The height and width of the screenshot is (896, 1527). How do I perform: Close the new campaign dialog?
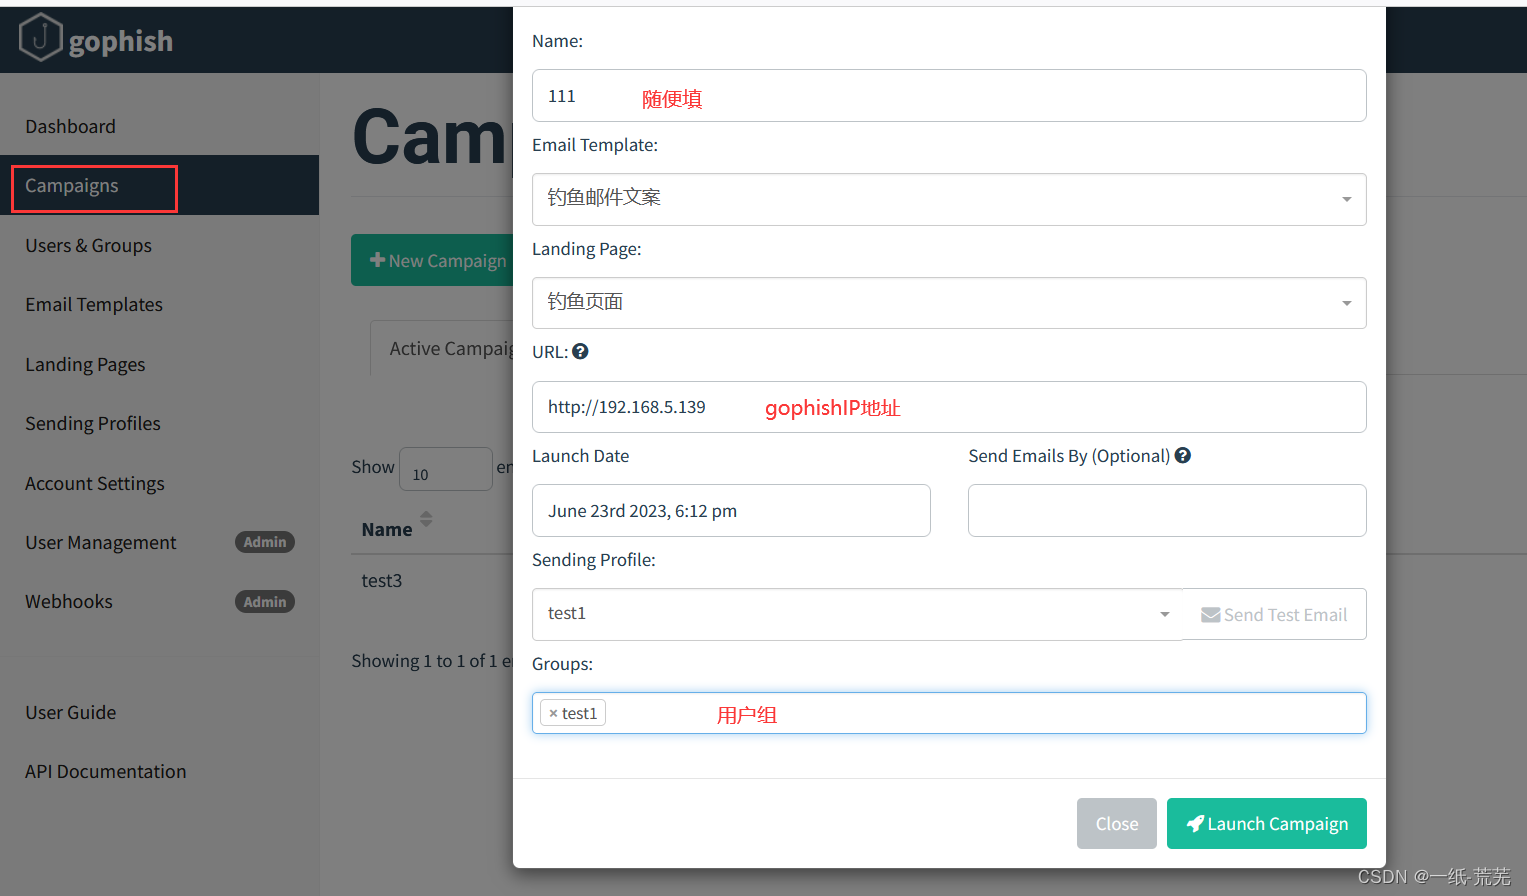(x=1116, y=823)
